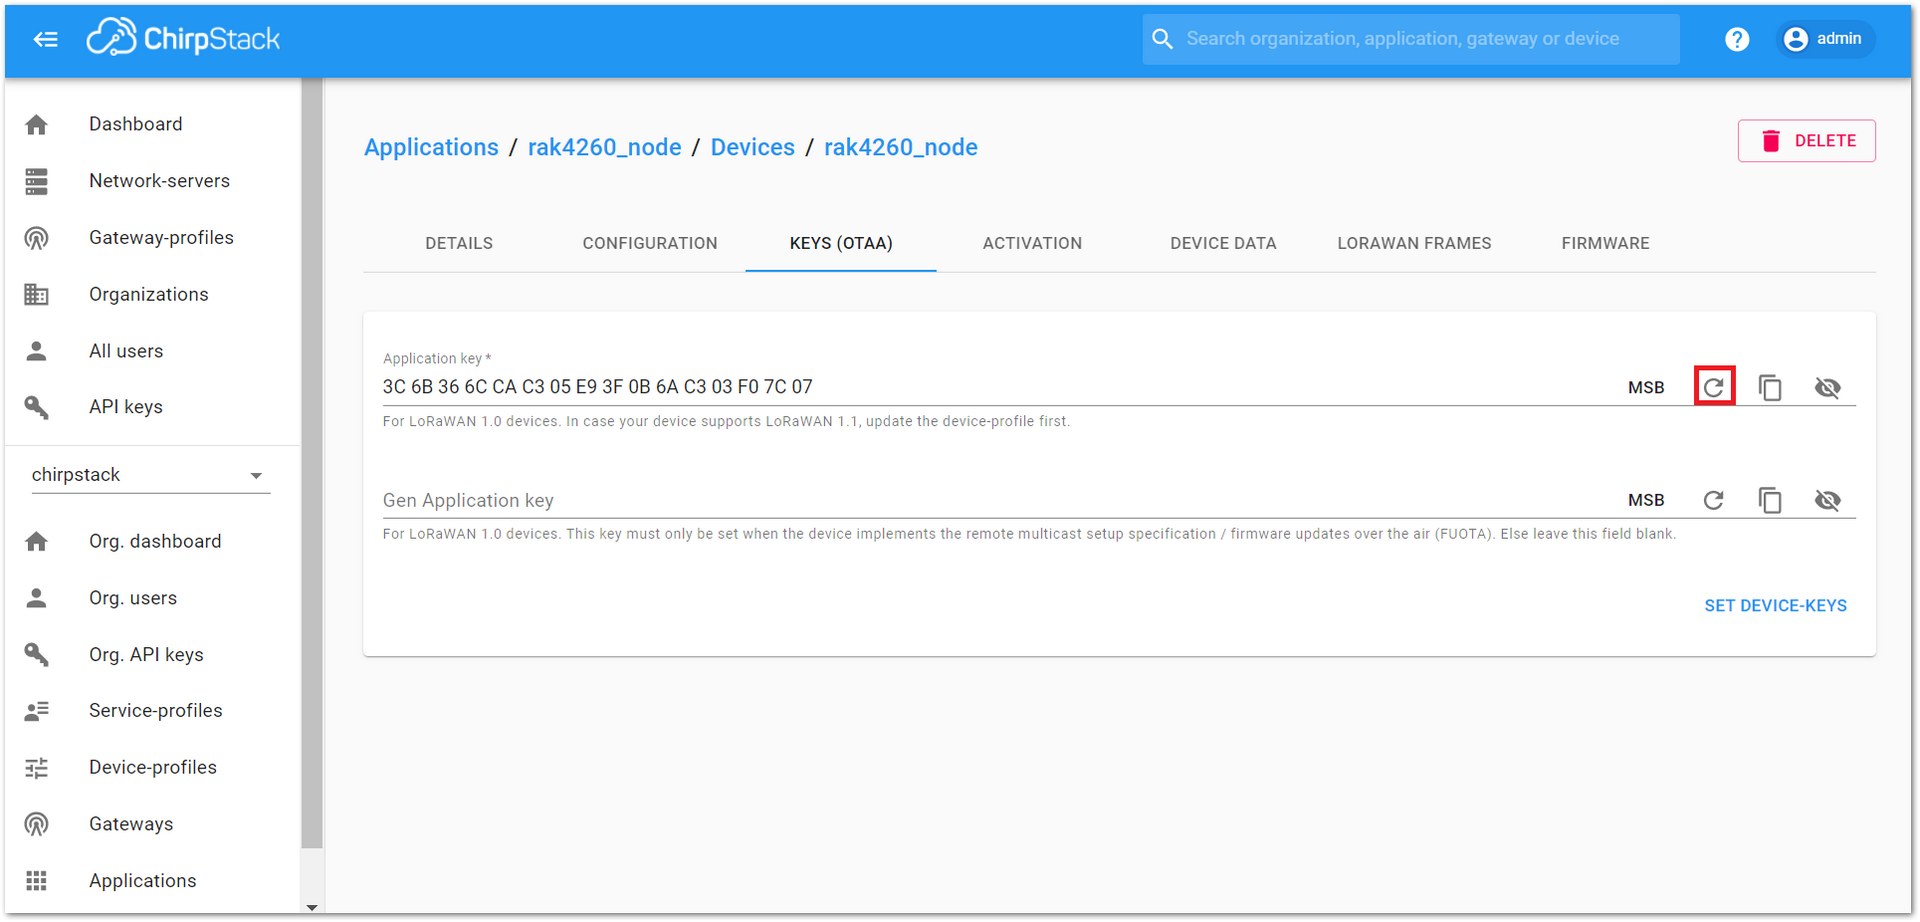Switch to the DETAILS tab
The width and height of the screenshot is (1920, 922).
click(x=459, y=243)
